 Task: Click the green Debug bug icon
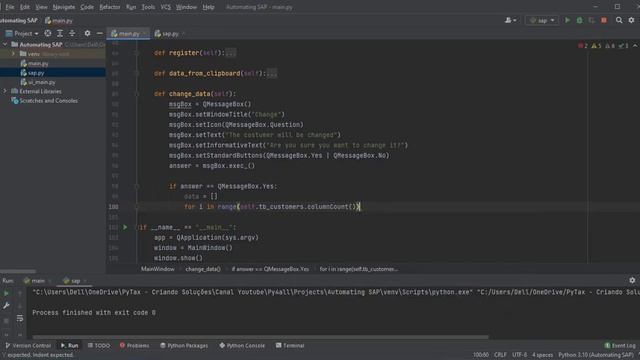(580, 20)
